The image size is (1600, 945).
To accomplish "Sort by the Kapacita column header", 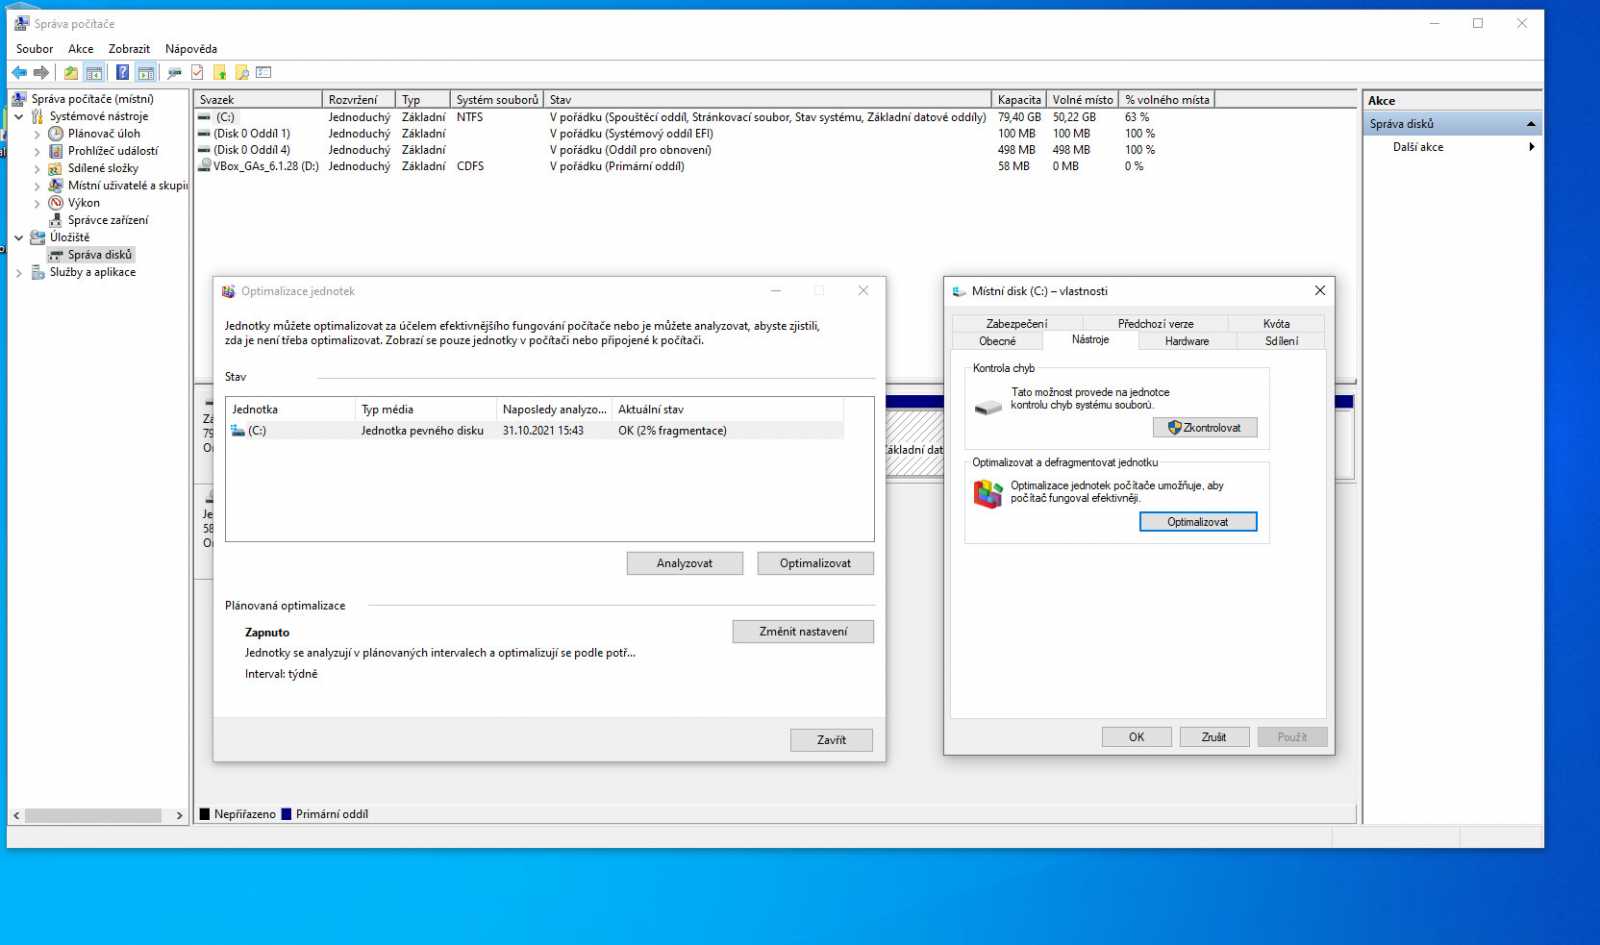I will click(x=1019, y=99).
